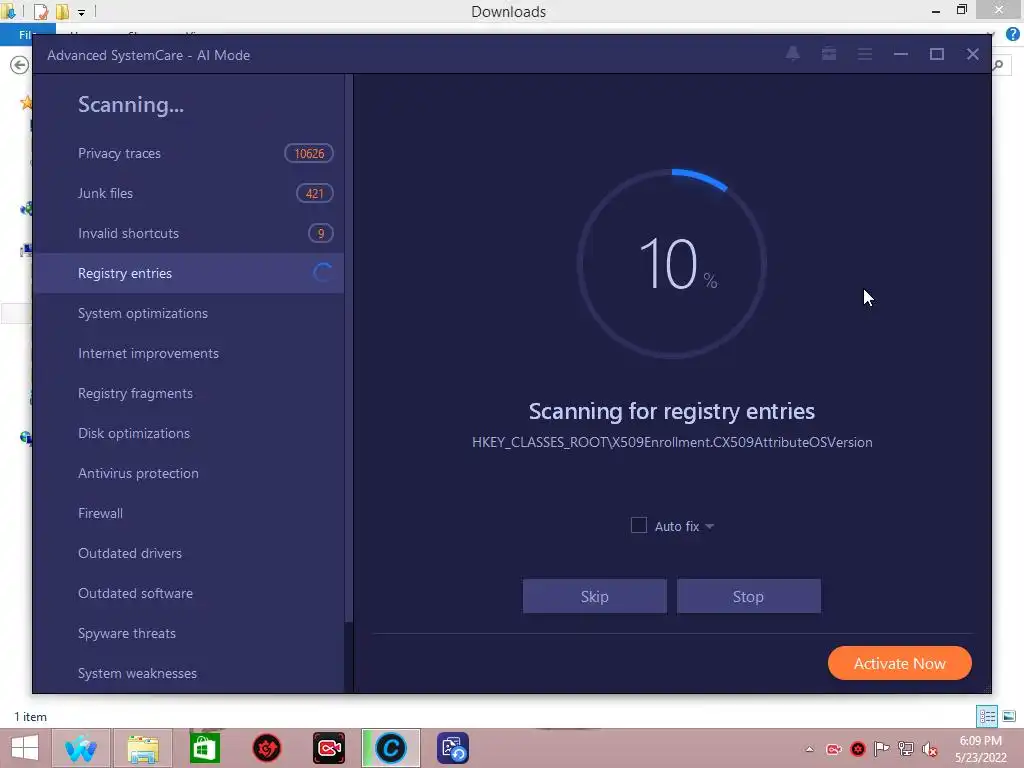The height and width of the screenshot is (768, 1024).
Task: Click the Activate Now button
Action: click(x=900, y=663)
